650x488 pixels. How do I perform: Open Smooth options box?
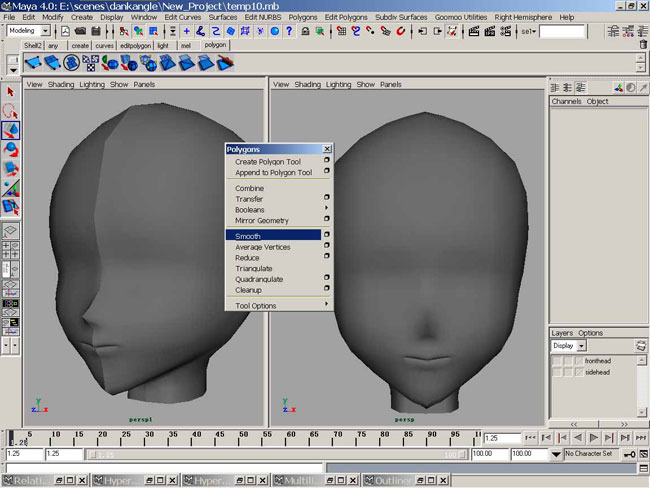point(327,235)
